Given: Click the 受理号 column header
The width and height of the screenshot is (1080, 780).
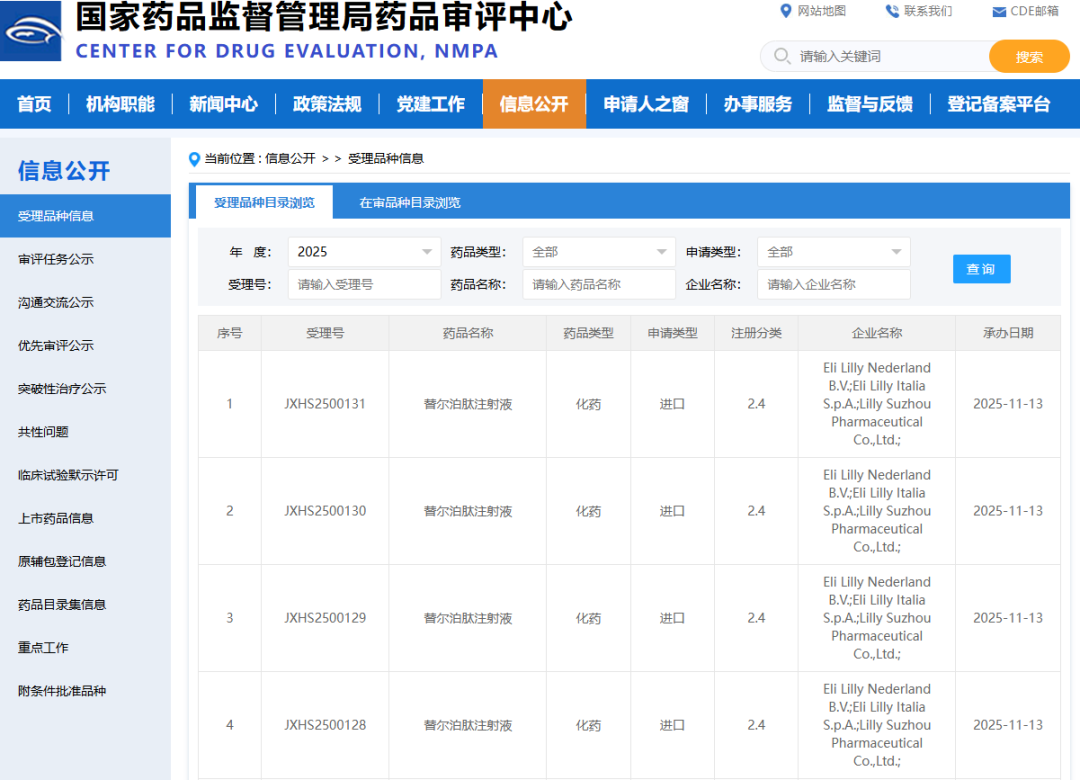Looking at the screenshot, I should click(325, 333).
